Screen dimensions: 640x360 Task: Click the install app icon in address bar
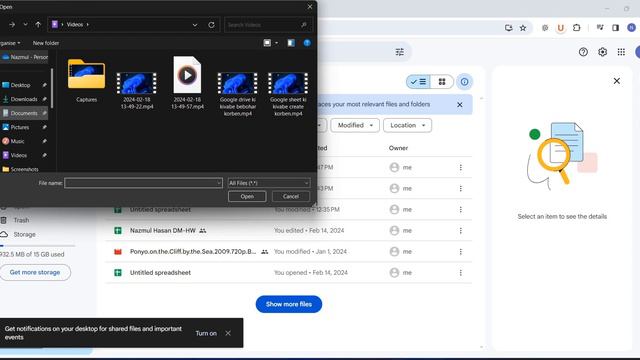508,28
